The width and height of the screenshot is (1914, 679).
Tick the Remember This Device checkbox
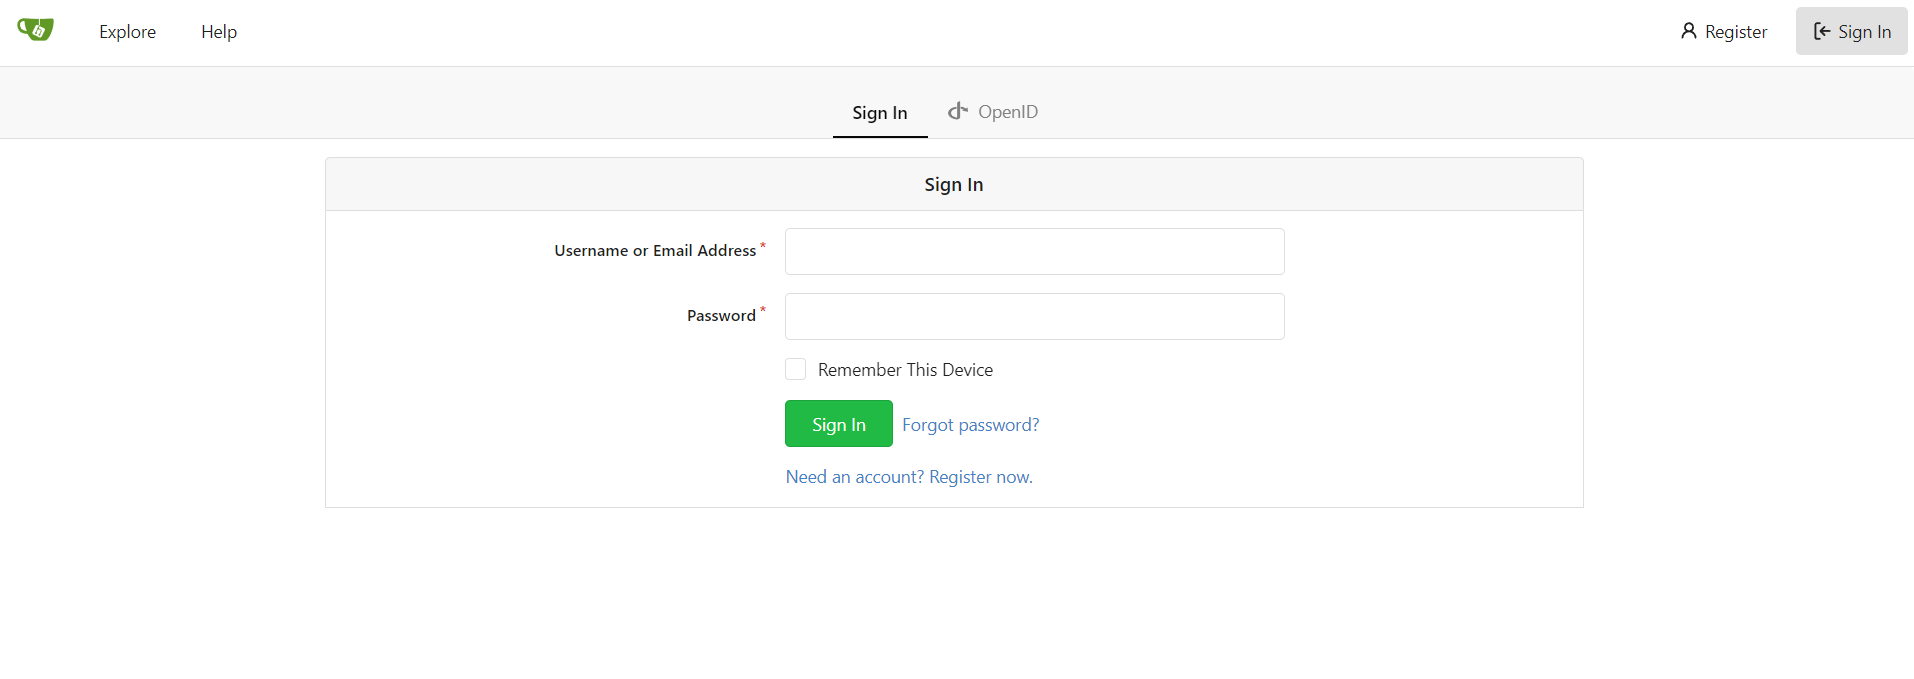pos(796,369)
